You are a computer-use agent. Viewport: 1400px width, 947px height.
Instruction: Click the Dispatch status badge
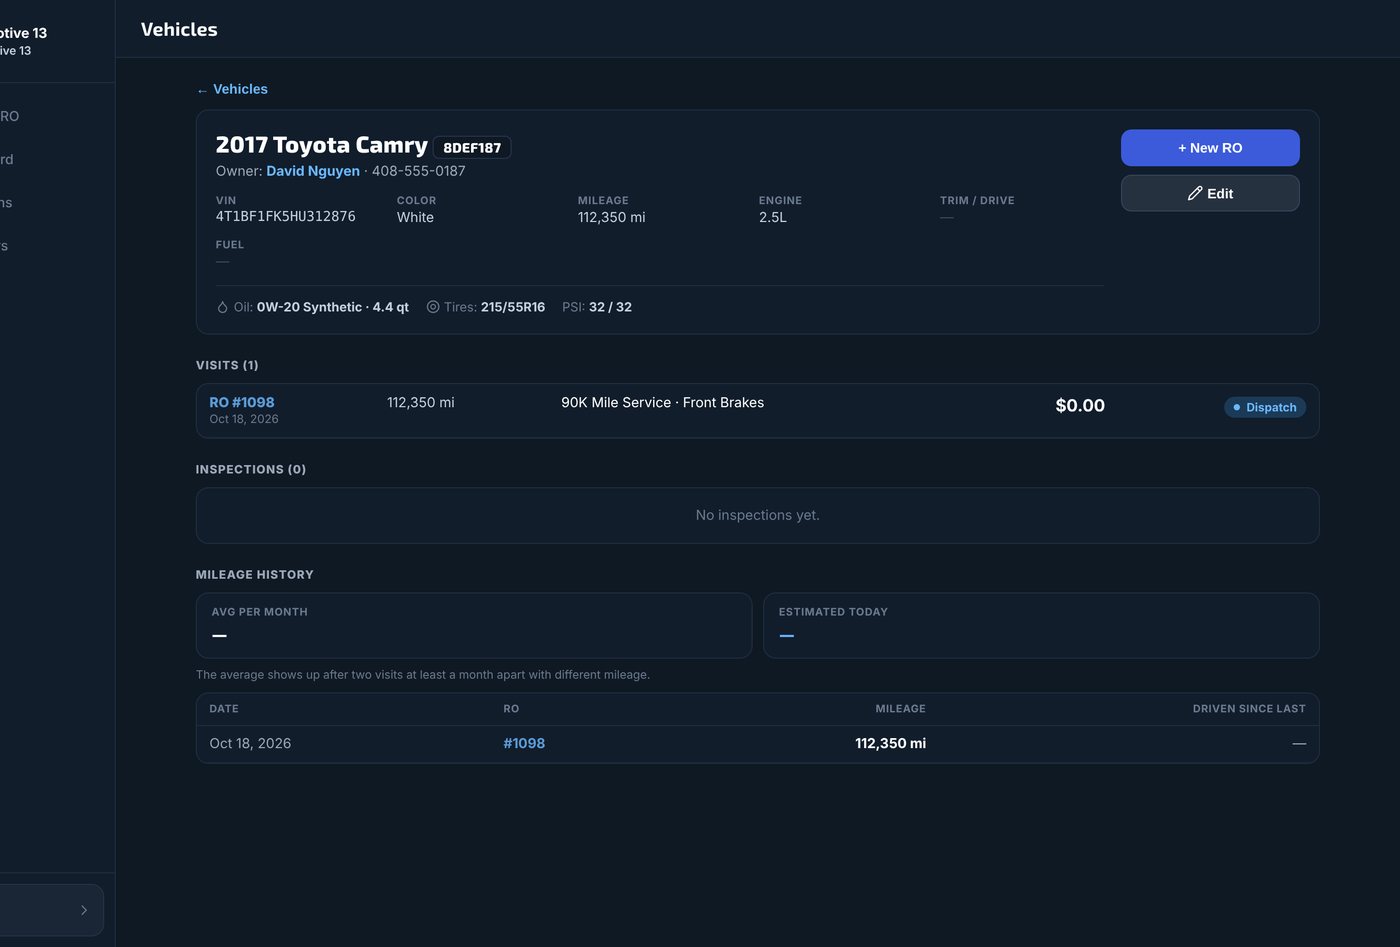click(x=1265, y=407)
